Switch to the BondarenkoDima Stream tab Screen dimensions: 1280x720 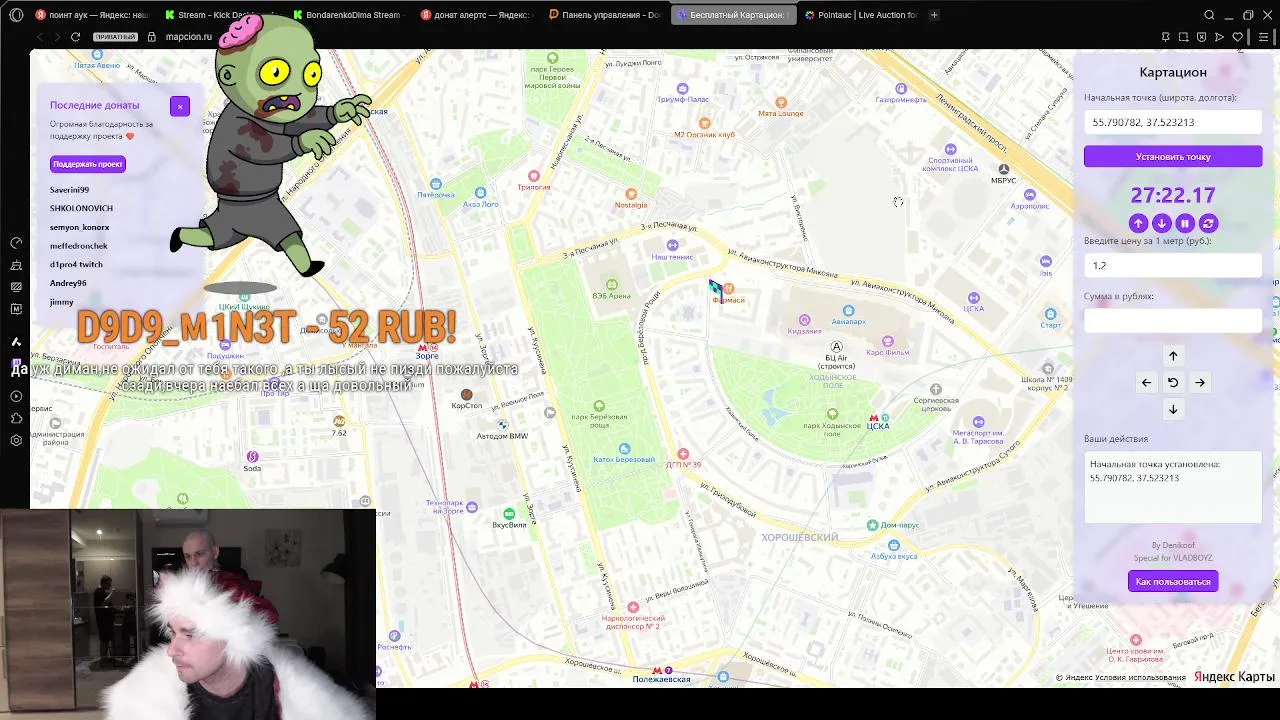348,15
